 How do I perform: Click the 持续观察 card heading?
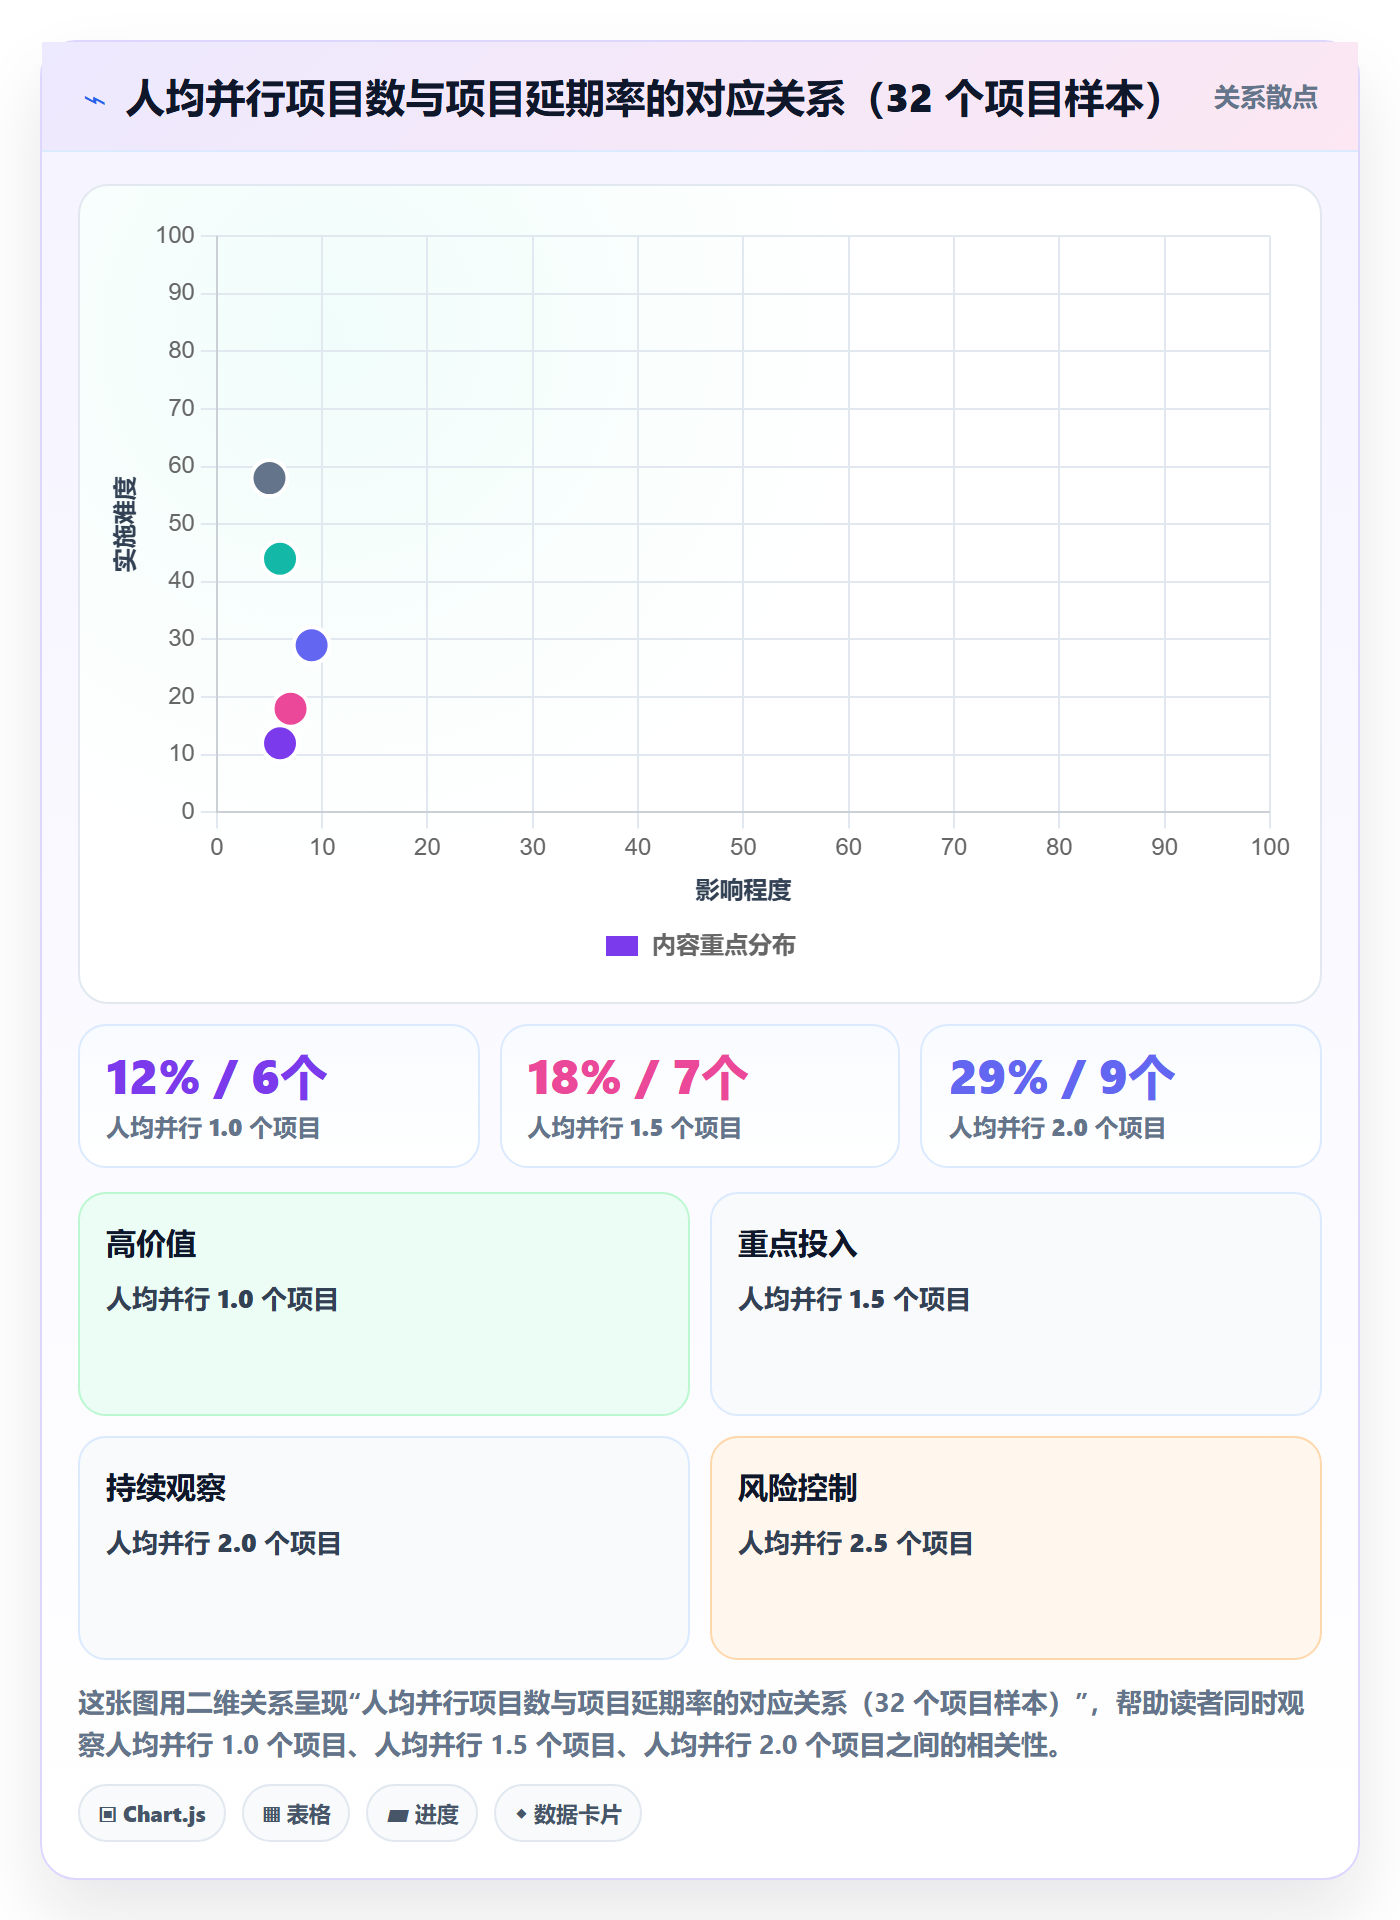pos(166,1488)
